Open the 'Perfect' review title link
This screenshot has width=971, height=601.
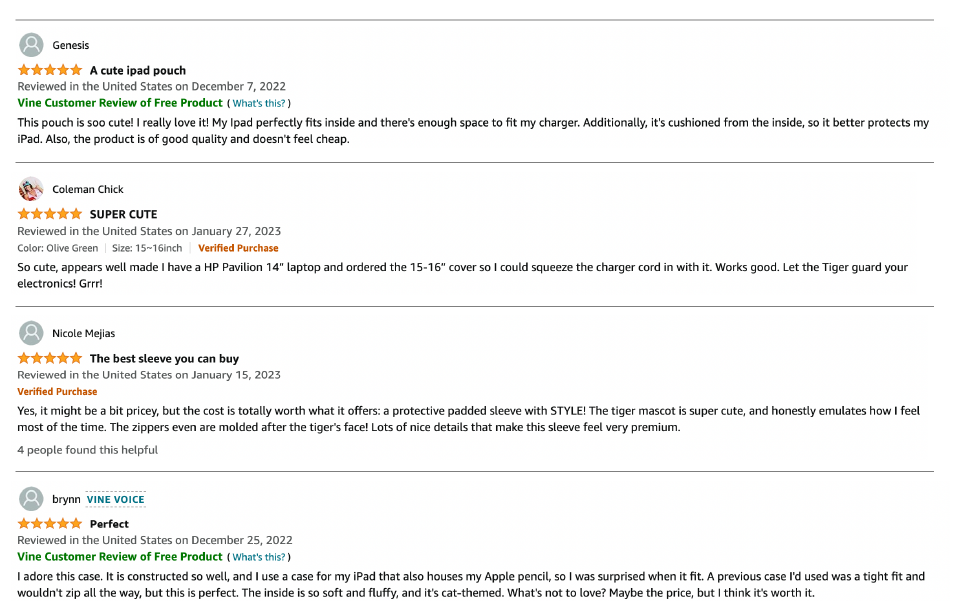pos(109,524)
